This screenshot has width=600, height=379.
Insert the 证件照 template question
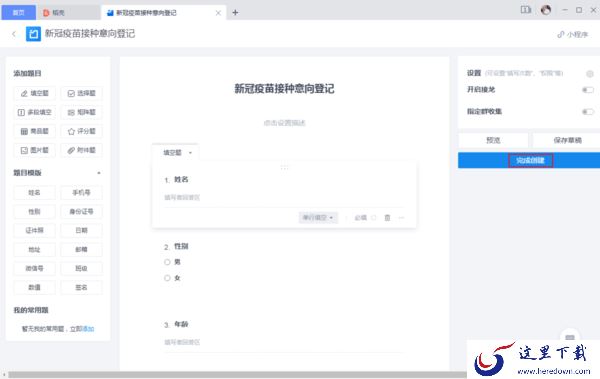[34, 230]
